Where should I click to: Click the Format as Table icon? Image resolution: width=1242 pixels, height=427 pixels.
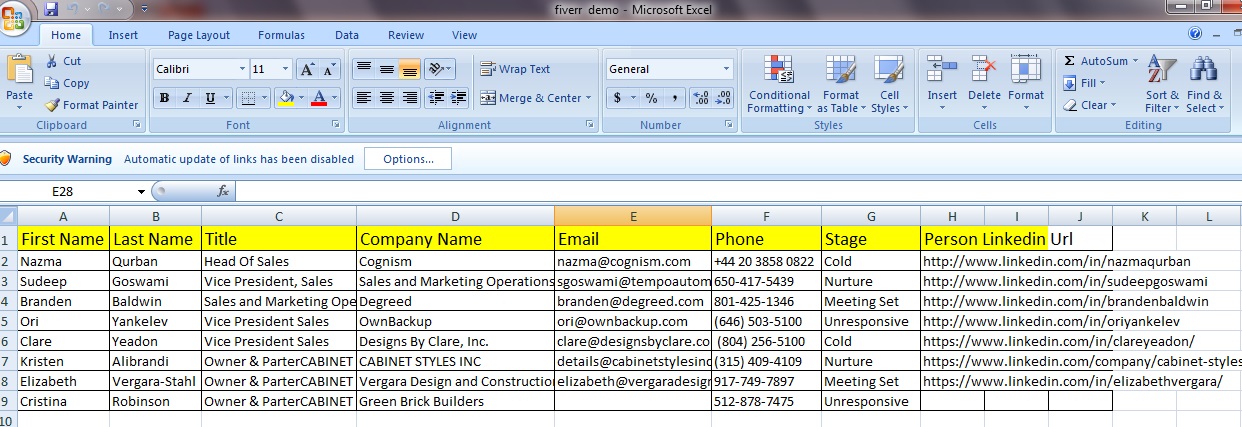[x=841, y=70]
